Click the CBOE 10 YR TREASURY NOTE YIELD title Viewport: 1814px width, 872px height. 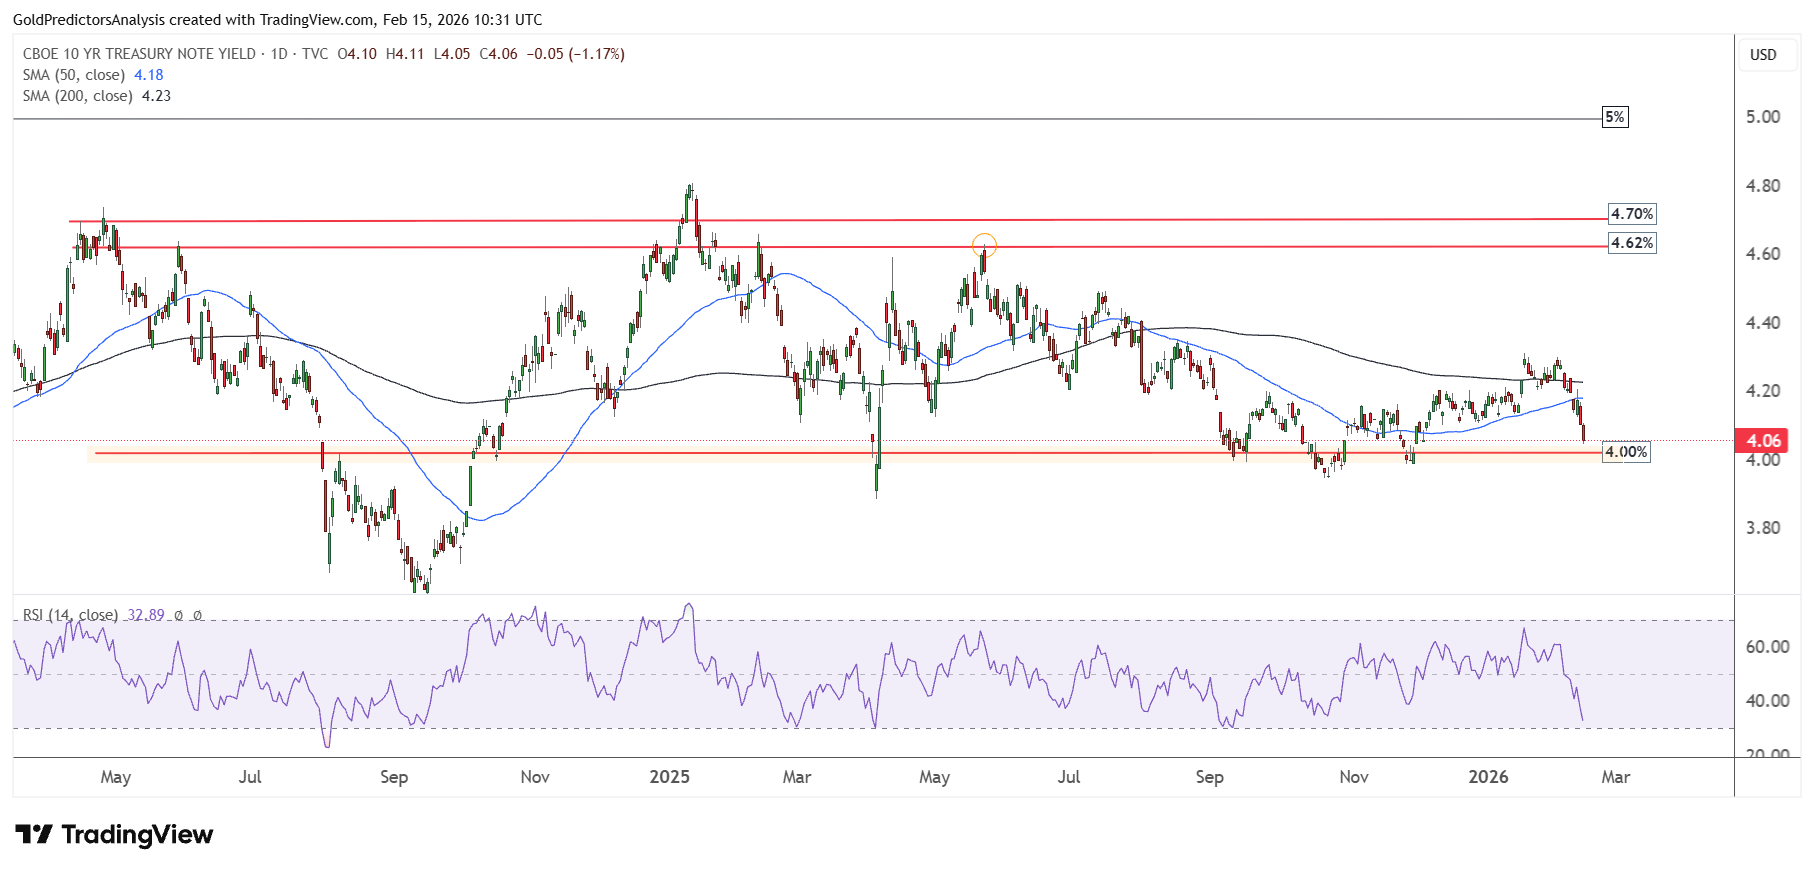(139, 54)
